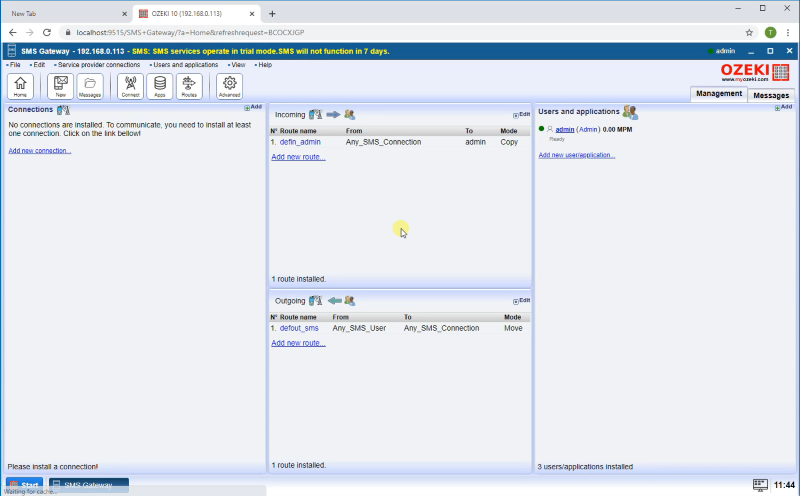The width and height of the screenshot is (800, 496).
Task: Switch to the Messages tab
Action: point(771,95)
